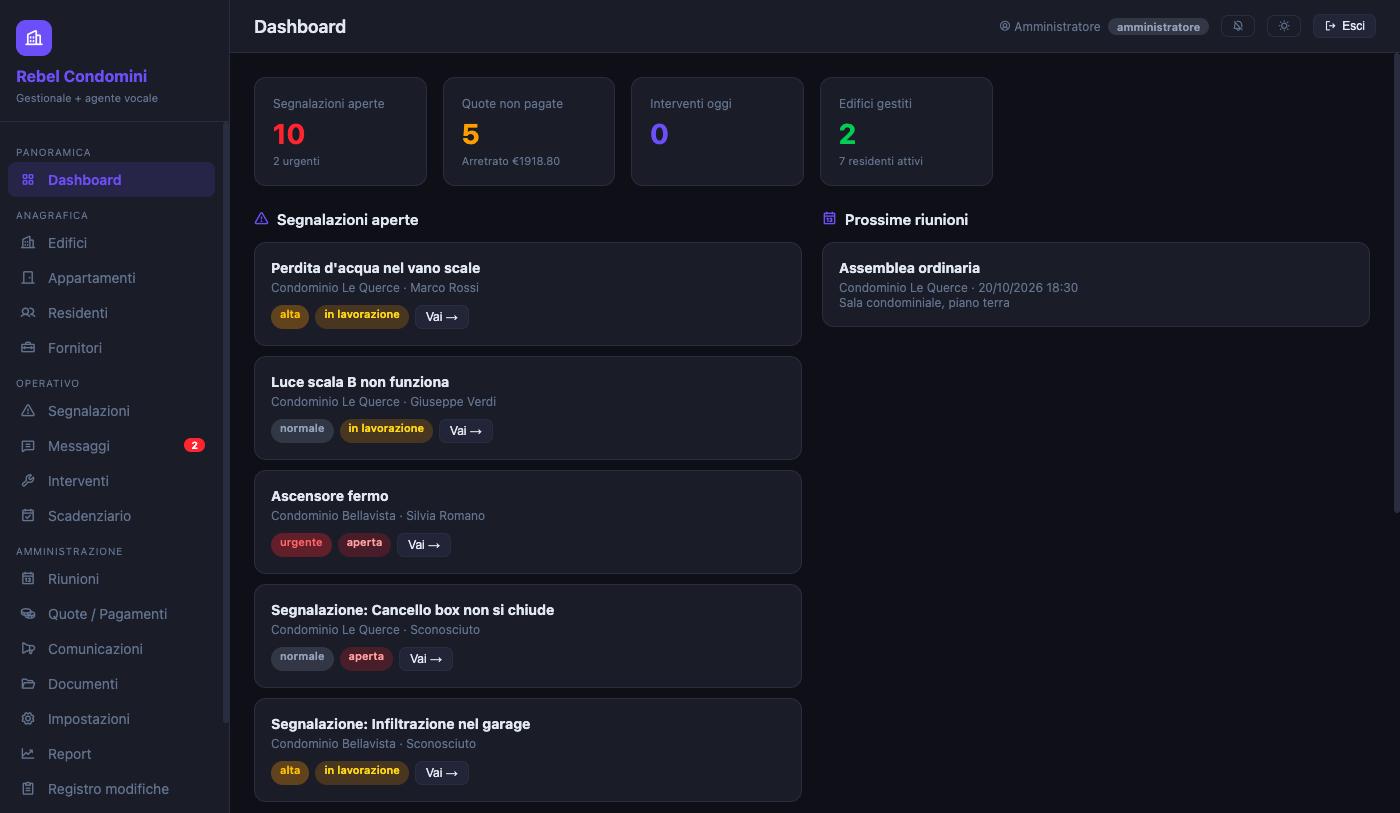Image resolution: width=1400 pixels, height=813 pixels.
Task: Open the Edifici gestiti stat card
Action: tap(906, 131)
